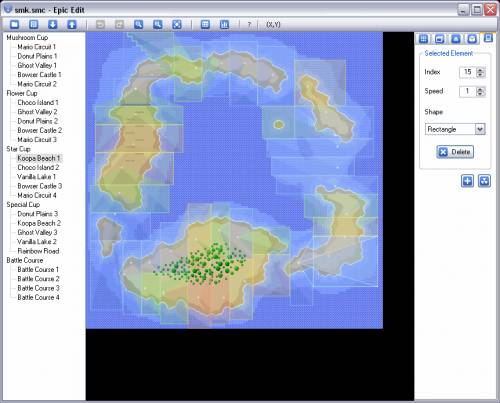Screen dimensions: 500x403
Task: Click the Open ROM folder icon
Action: 14,24
